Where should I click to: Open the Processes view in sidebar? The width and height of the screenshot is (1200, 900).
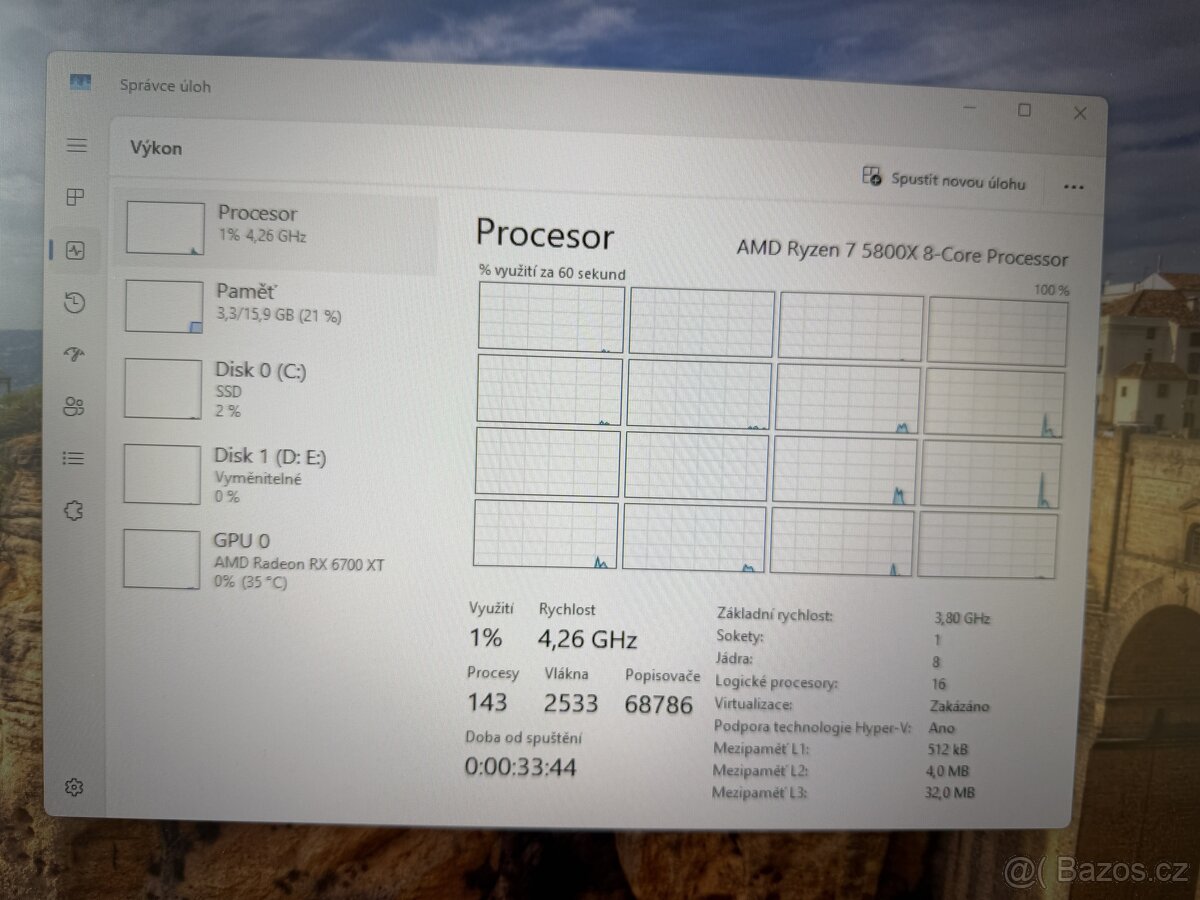tap(75, 197)
